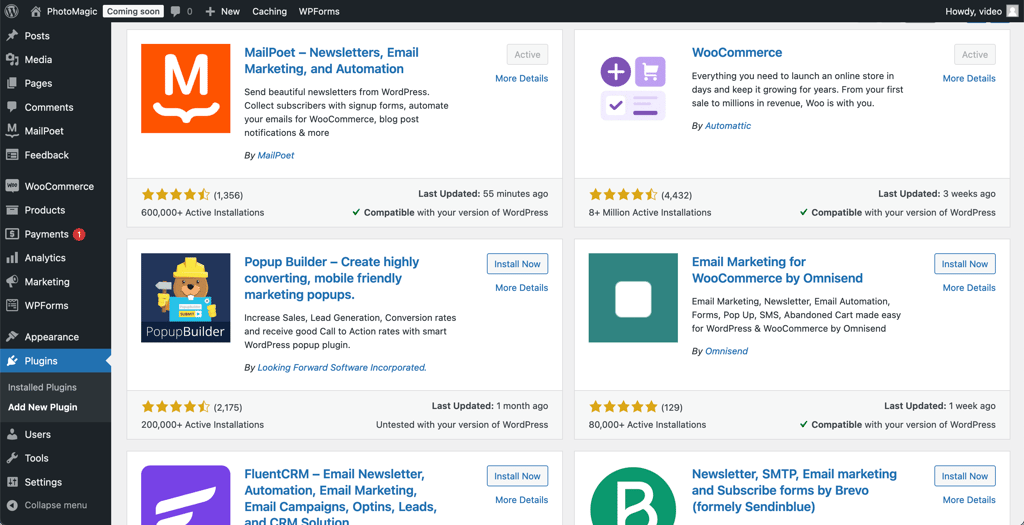Open the New menu in admin bar
Image resolution: width=1024 pixels, height=525 pixels.
[x=222, y=11]
